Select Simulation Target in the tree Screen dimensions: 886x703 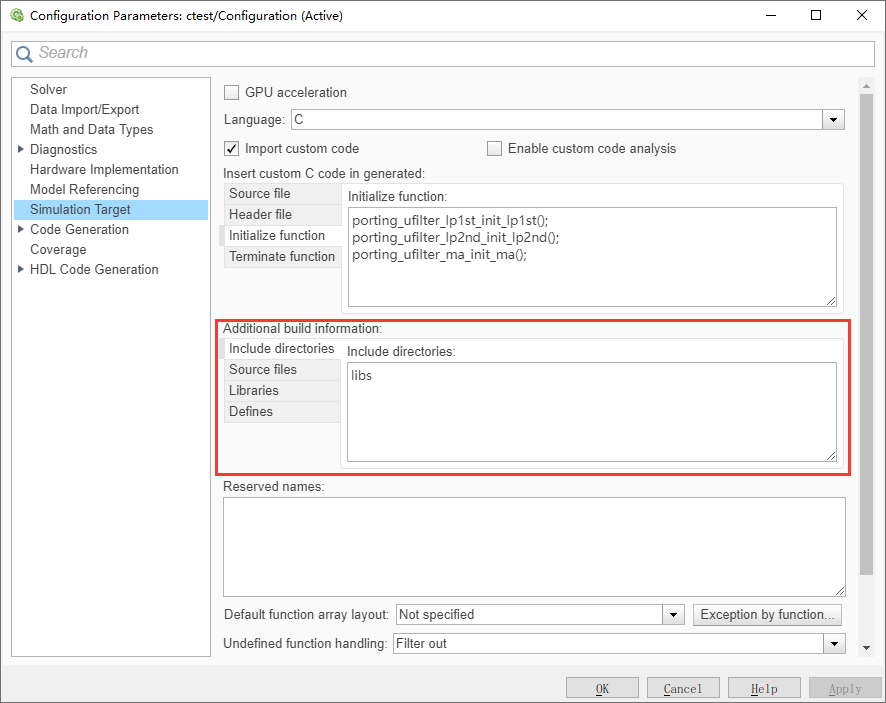111,210
